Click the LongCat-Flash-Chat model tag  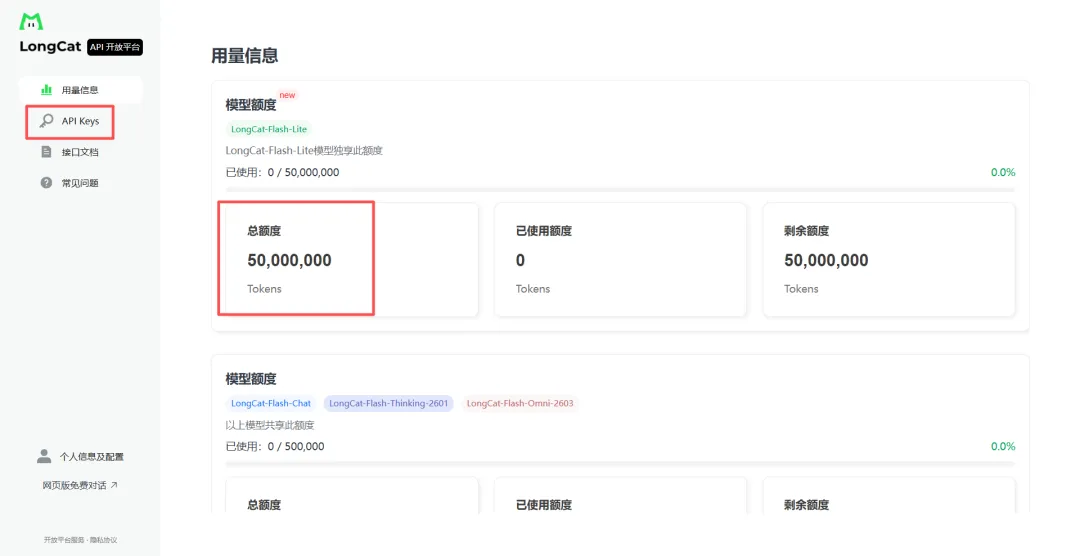(x=271, y=403)
